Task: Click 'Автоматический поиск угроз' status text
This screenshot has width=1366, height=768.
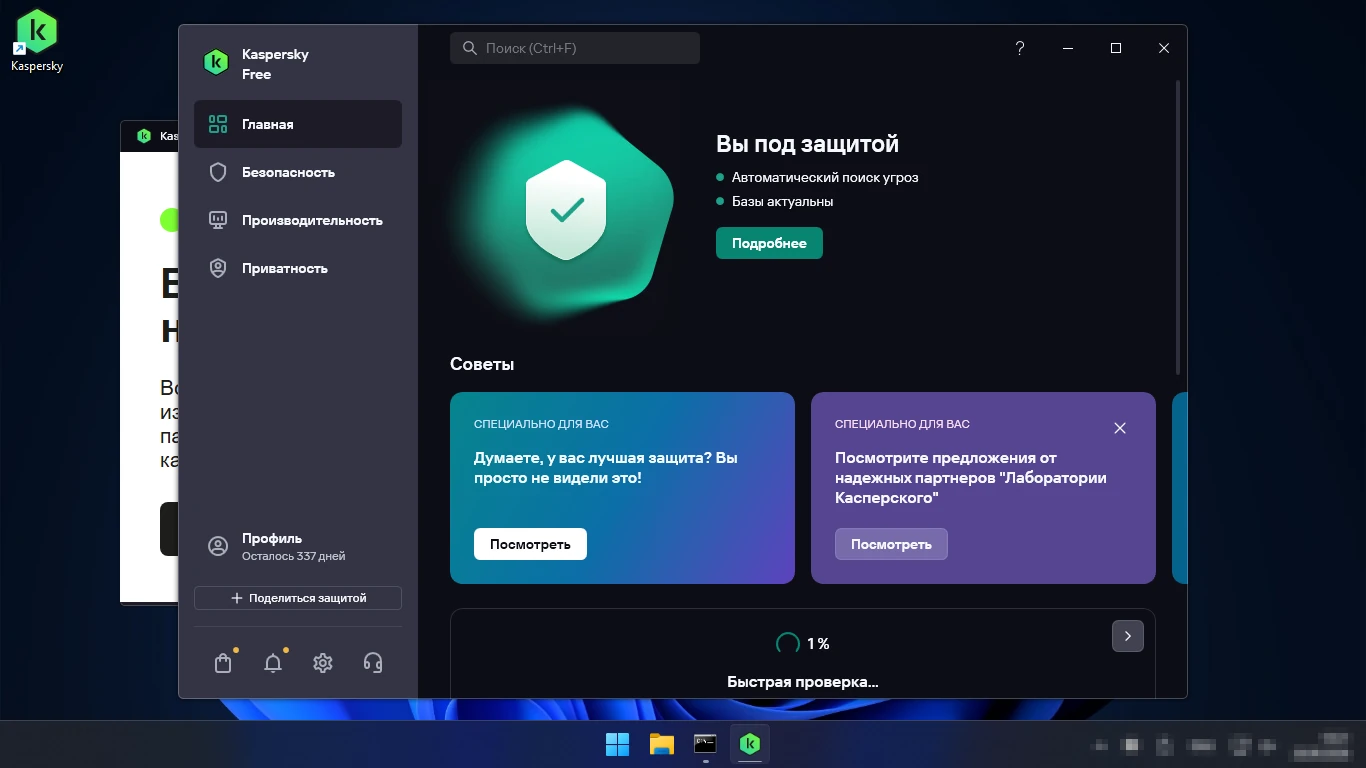Action: click(x=825, y=177)
